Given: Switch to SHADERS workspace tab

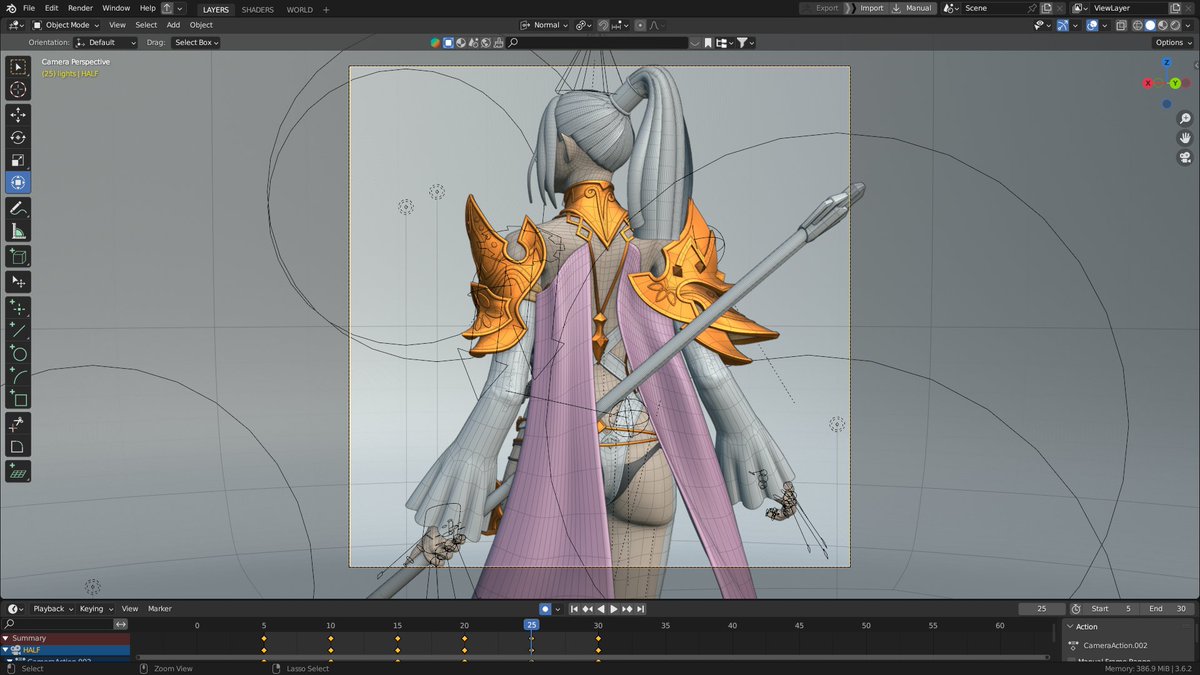Looking at the screenshot, I should 258,9.
